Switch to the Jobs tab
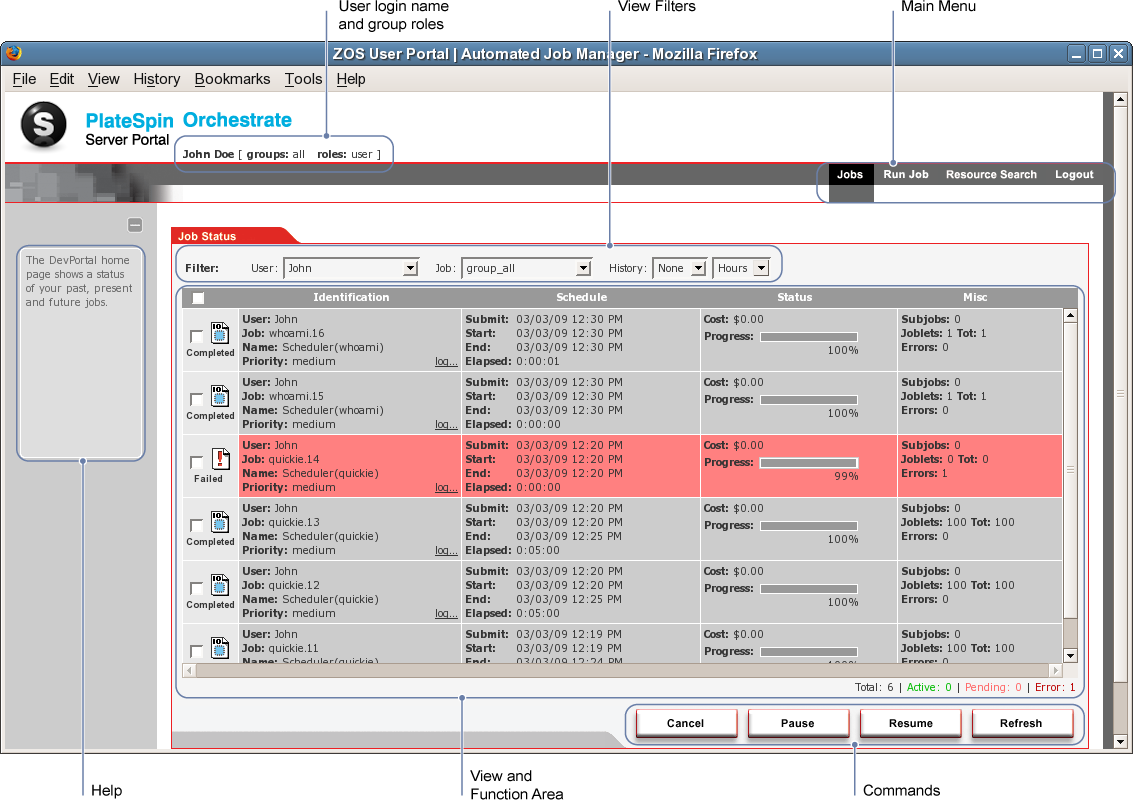The image size is (1133, 800). pyautogui.click(x=850, y=174)
